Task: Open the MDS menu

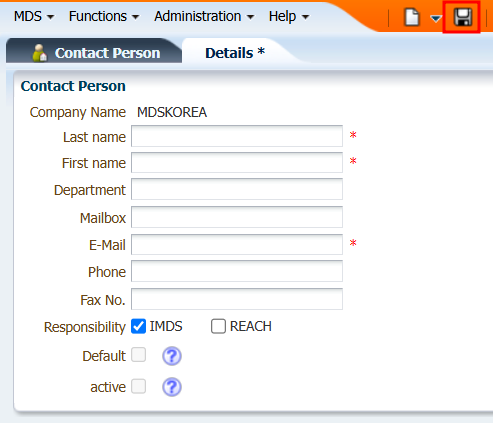Action: tap(34, 16)
